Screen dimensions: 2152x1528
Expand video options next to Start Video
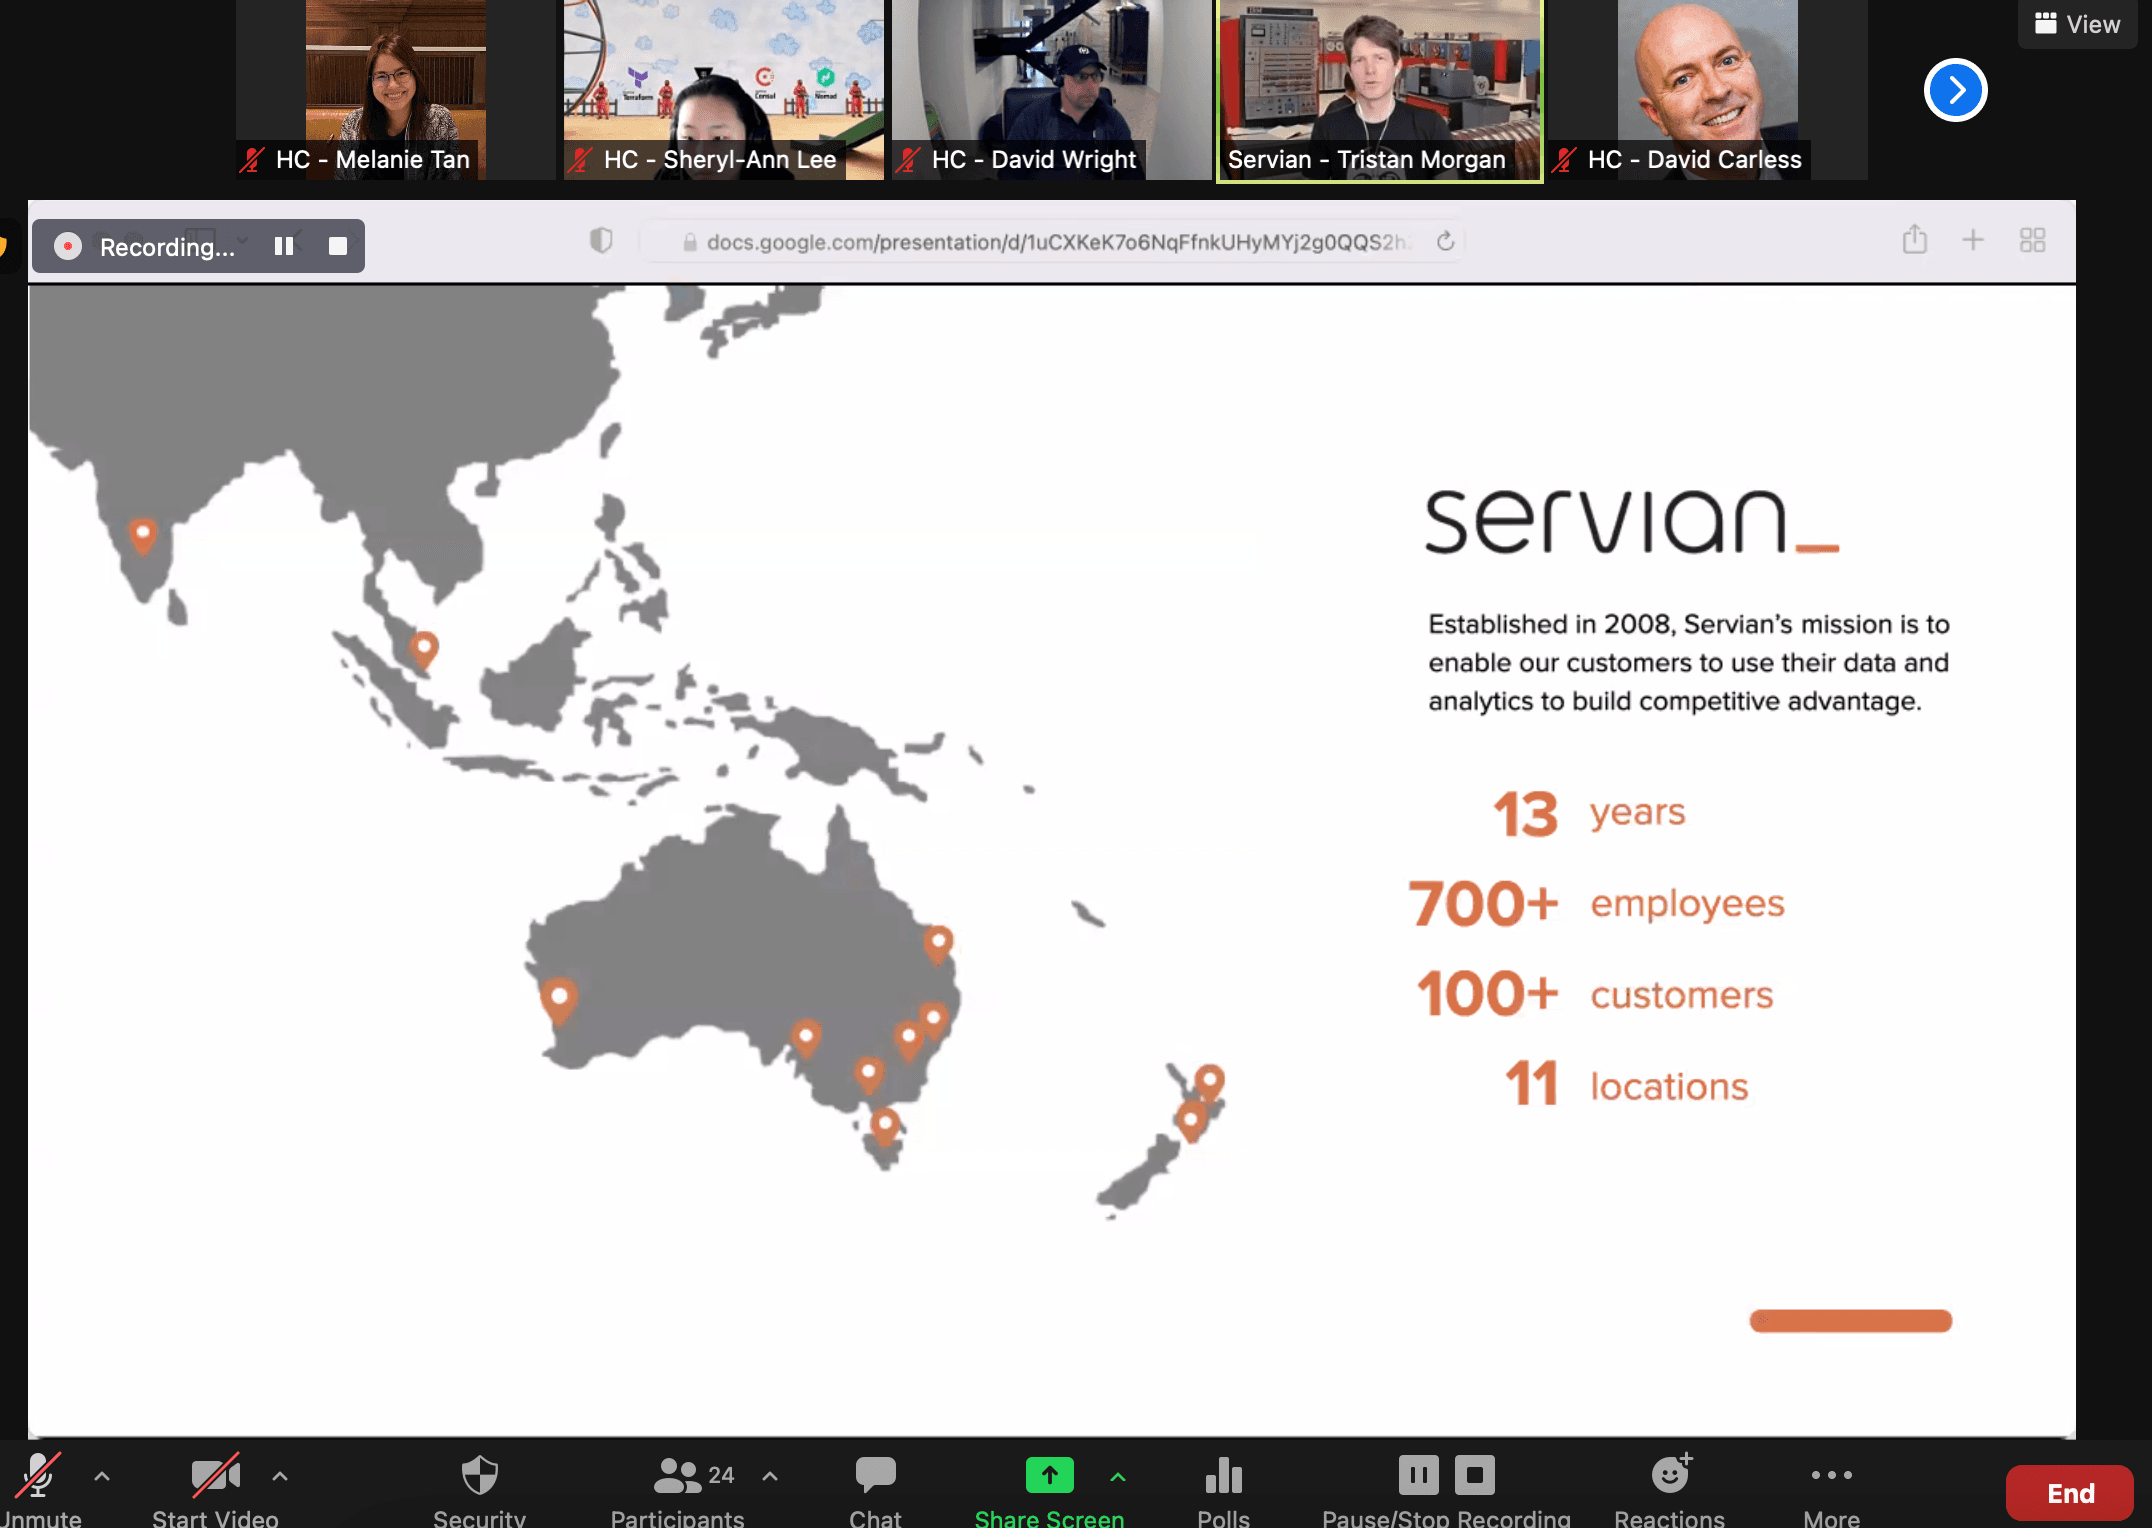(x=280, y=1476)
